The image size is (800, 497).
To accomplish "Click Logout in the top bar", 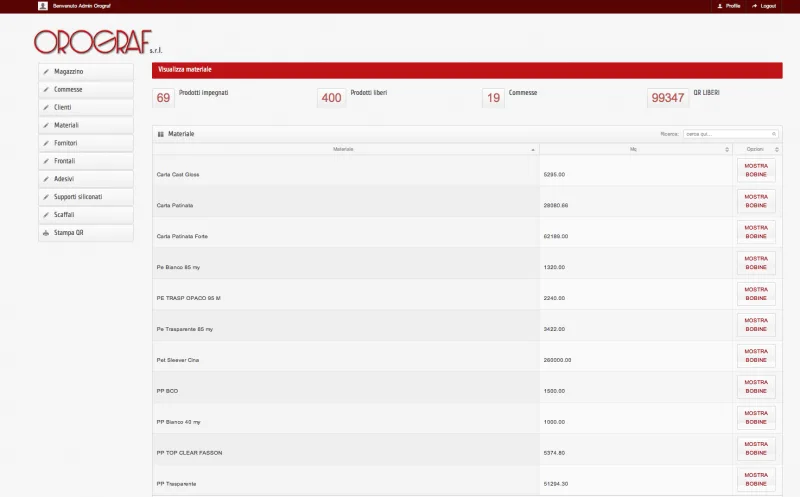I will (764, 6).
